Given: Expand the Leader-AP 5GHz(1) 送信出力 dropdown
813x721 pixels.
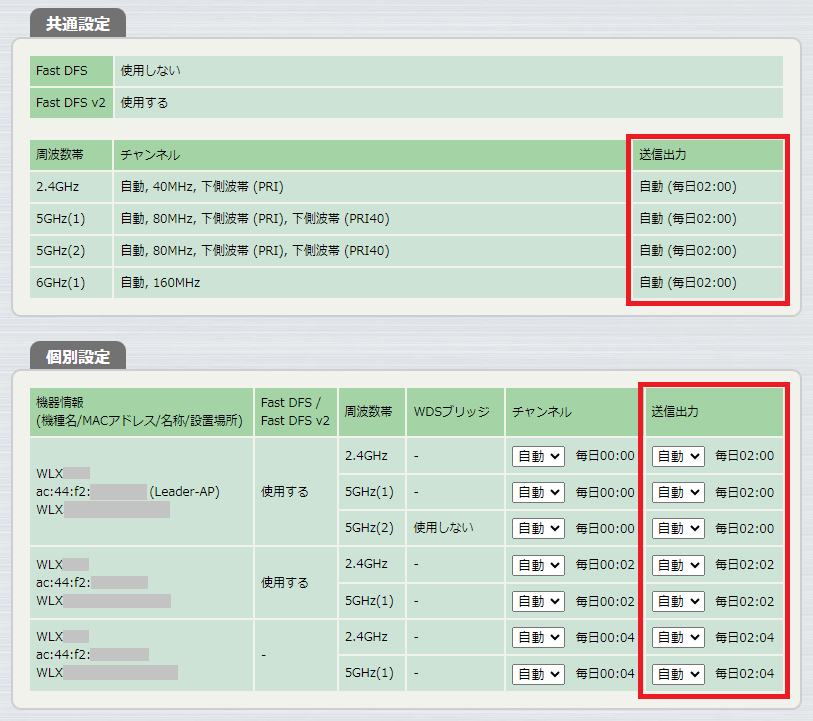Looking at the screenshot, I should (678, 492).
